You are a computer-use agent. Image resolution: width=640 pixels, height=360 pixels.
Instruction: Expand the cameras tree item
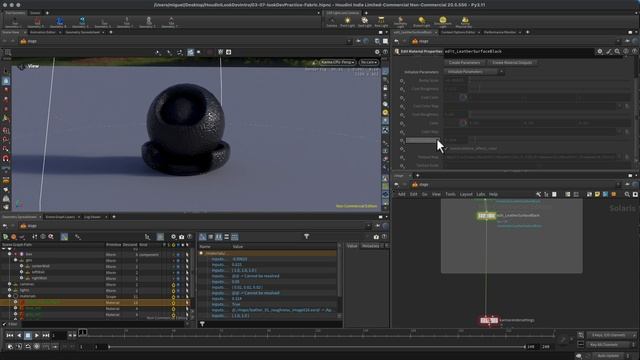tap(9, 284)
